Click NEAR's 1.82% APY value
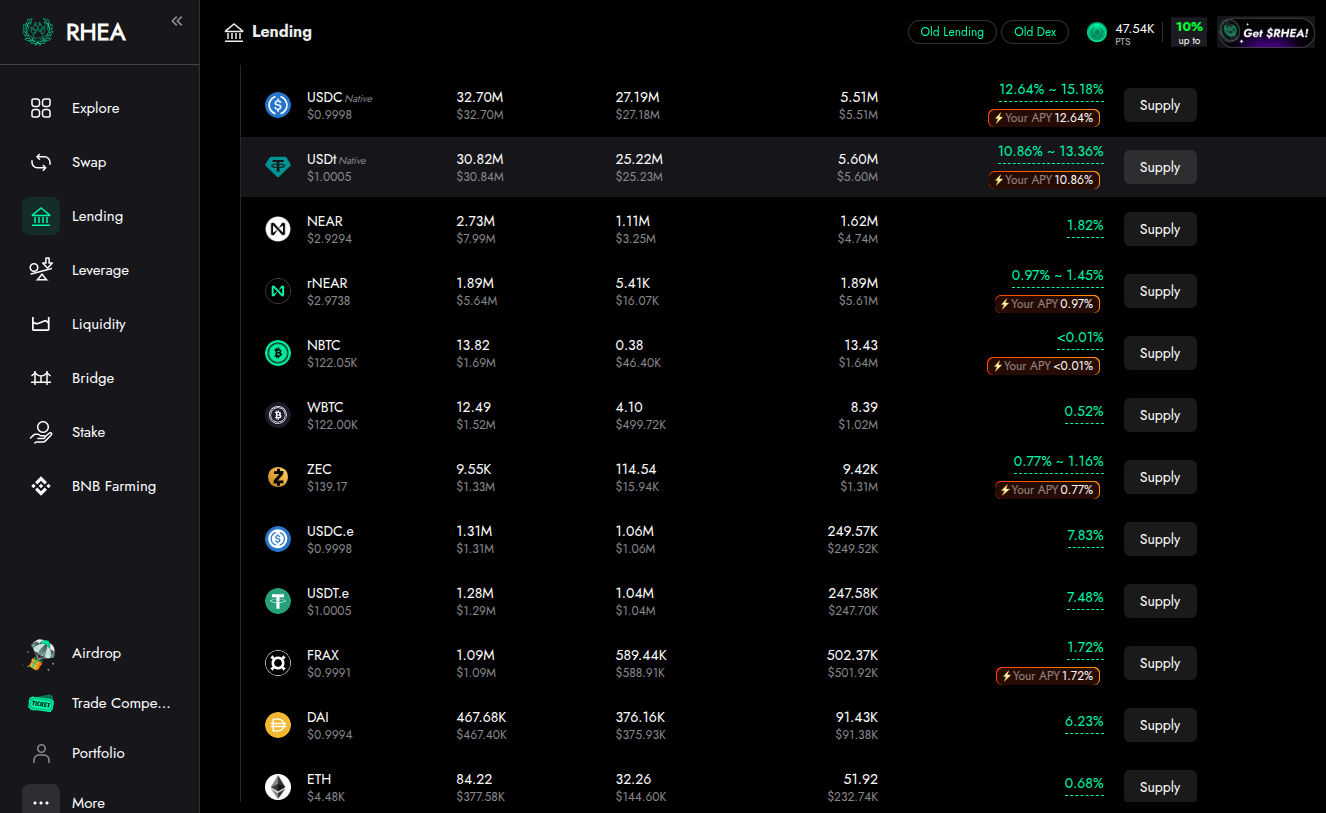Image resolution: width=1326 pixels, height=813 pixels. (1085, 226)
